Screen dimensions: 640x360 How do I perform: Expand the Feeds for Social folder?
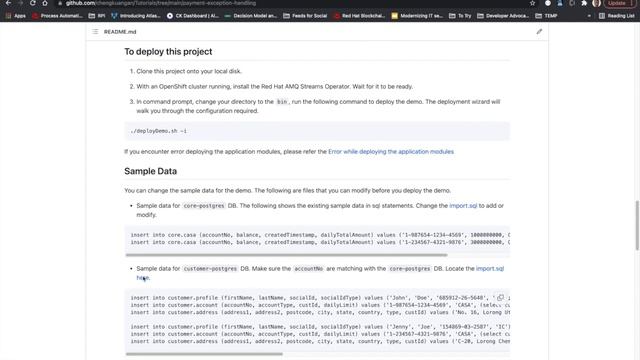click(x=305, y=16)
